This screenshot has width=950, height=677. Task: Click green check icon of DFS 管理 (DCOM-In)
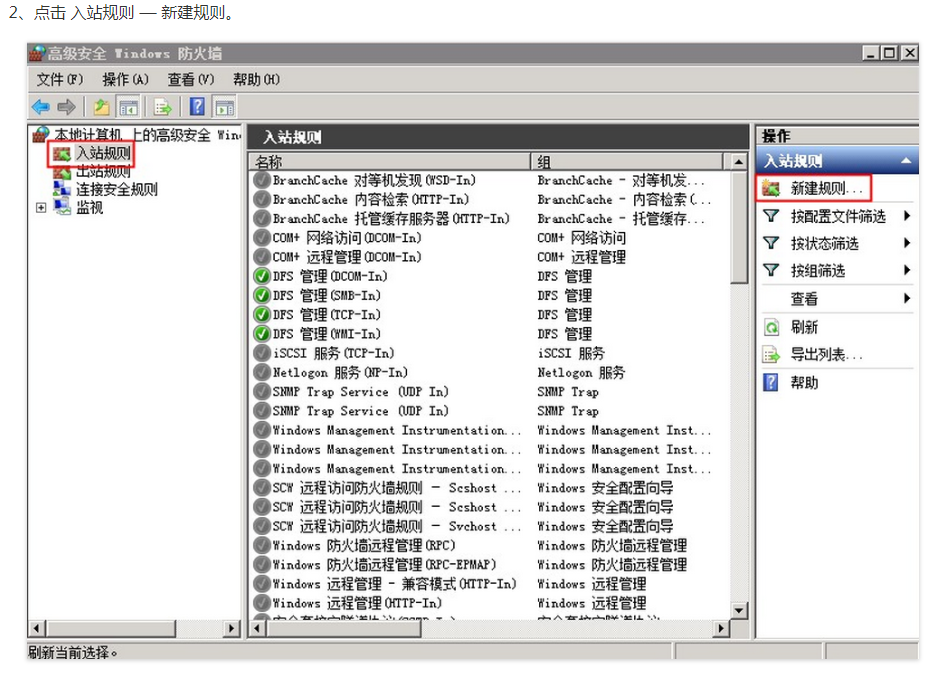click(x=262, y=276)
